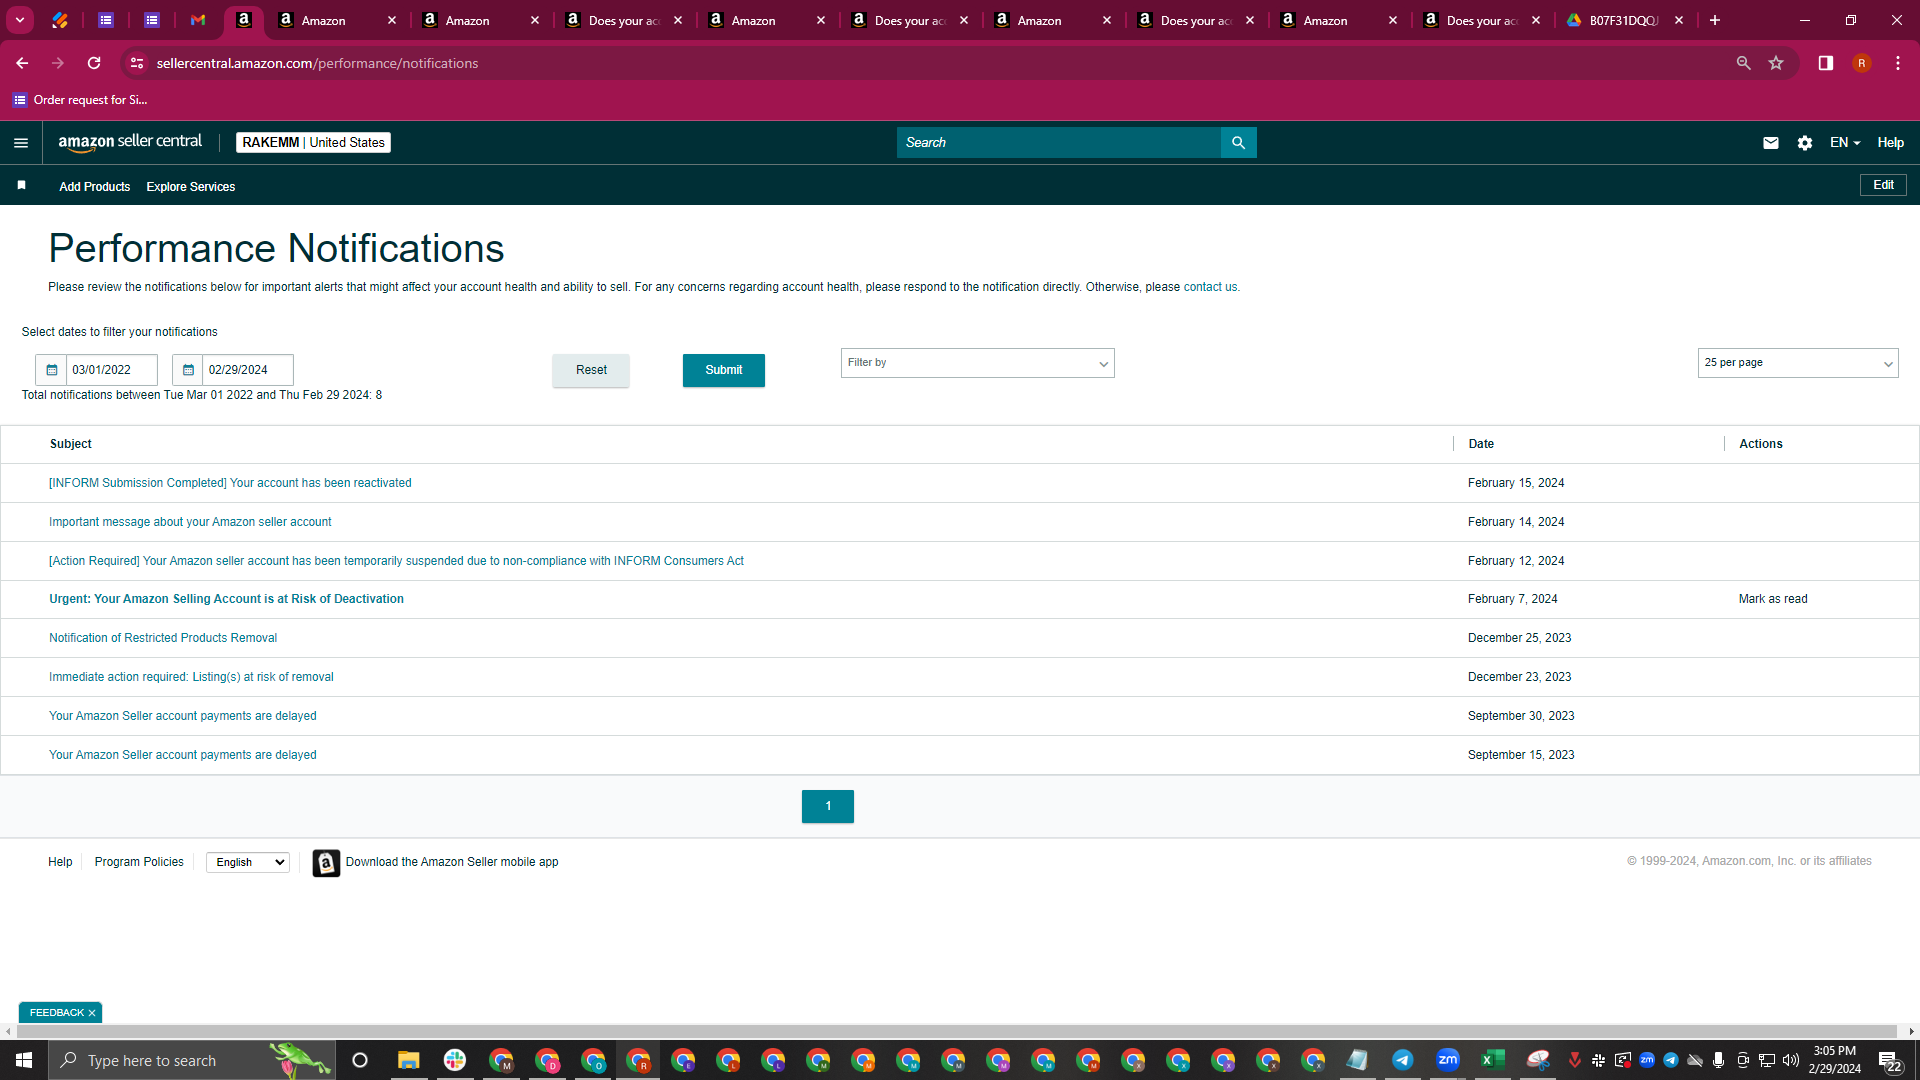Bookmark this page with the star icon
Screen dimensions: 1920x1080
(x=1775, y=63)
